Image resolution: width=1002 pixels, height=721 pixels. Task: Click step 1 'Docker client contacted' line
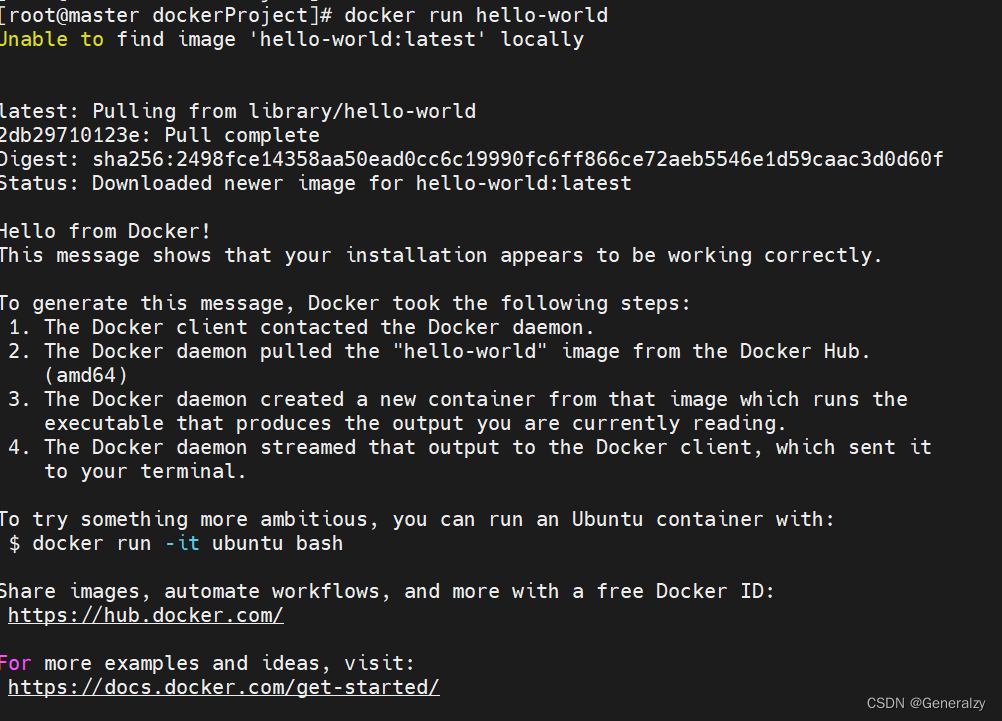pyautogui.click(x=301, y=327)
